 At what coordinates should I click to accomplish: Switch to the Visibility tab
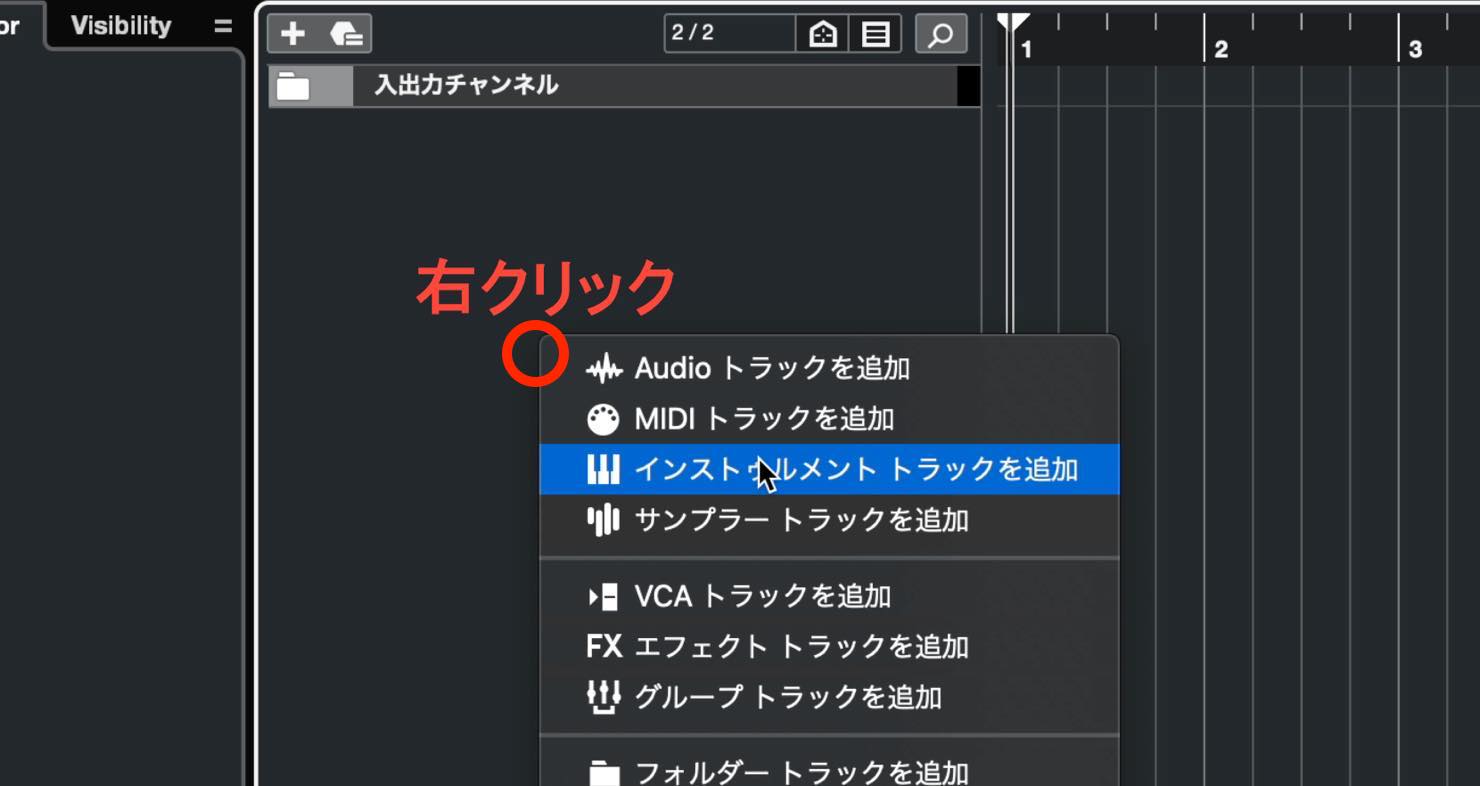(x=121, y=25)
